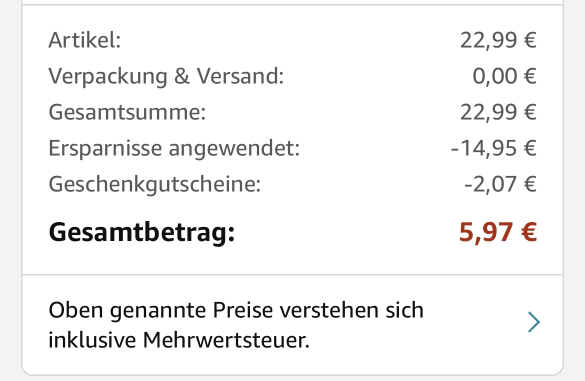Image resolution: width=585 pixels, height=381 pixels.
Task: Click the word Preise in the tax notice
Action: (243, 310)
